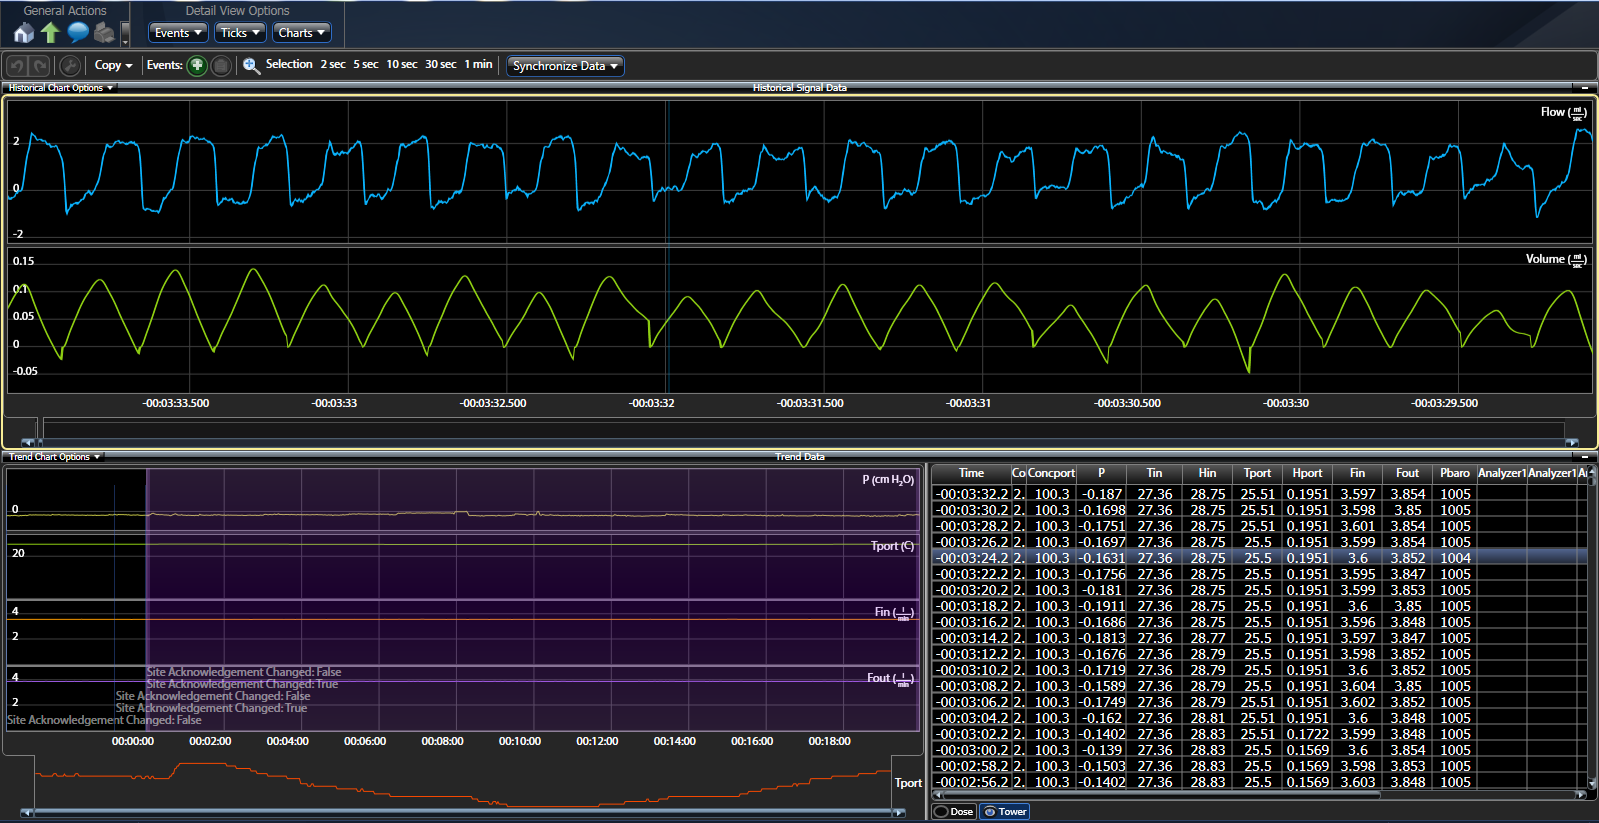Click the undo arrow icon
The image size is (1599, 823).
(17, 66)
